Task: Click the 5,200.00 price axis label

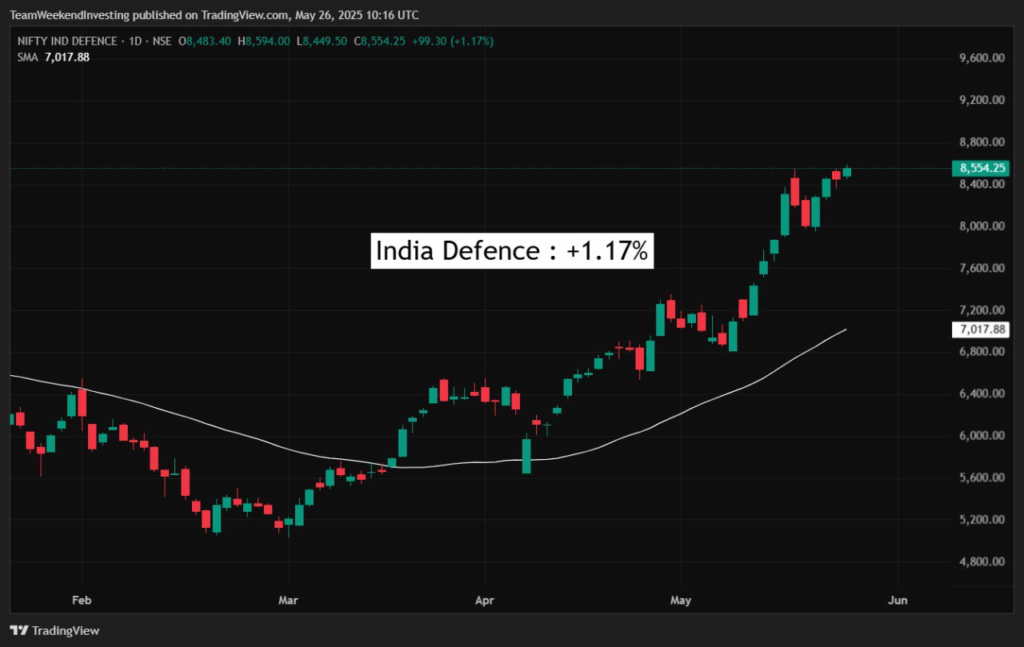Action: click(982, 519)
